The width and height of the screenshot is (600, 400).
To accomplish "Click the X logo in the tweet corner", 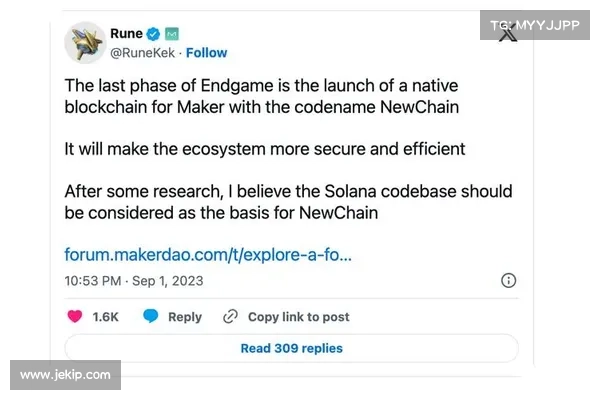I will click(x=508, y=32).
